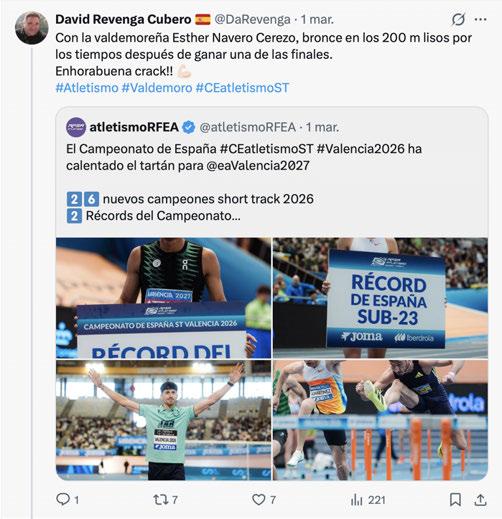This screenshot has width=502, height=519.
Task: Like the post with the heart icon
Action: [x=259, y=500]
